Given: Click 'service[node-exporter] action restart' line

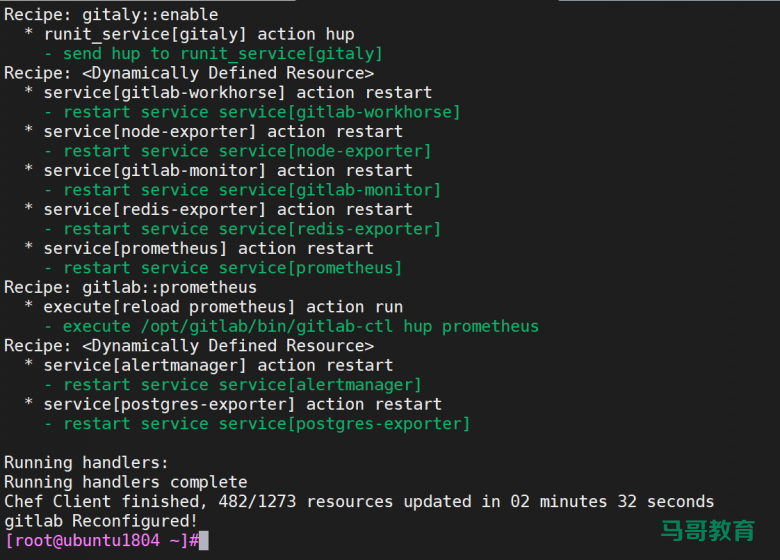Looking at the screenshot, I should (223, 132).
